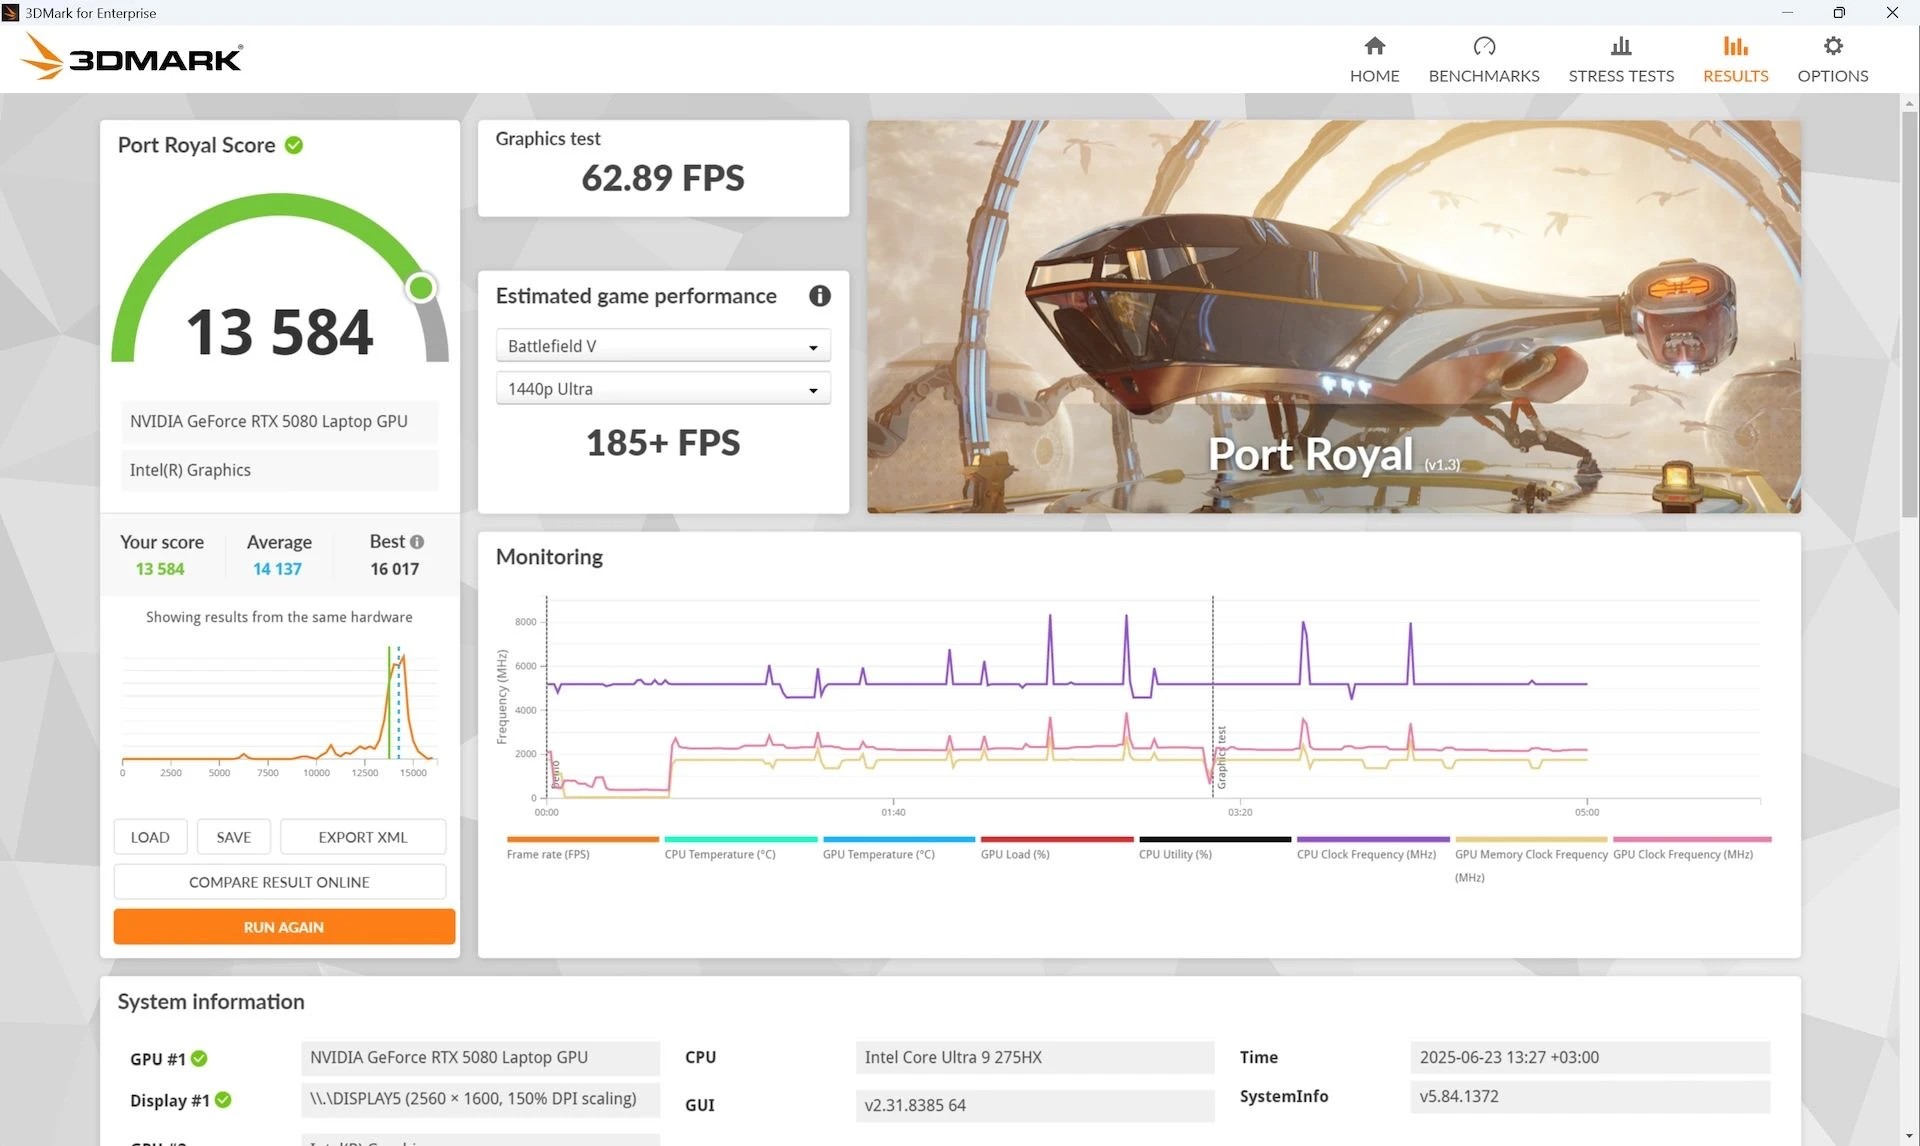Open the Battlefield V game dropdown
The height and width of the screenshot is (1146, 1920).
pos(663,345)
